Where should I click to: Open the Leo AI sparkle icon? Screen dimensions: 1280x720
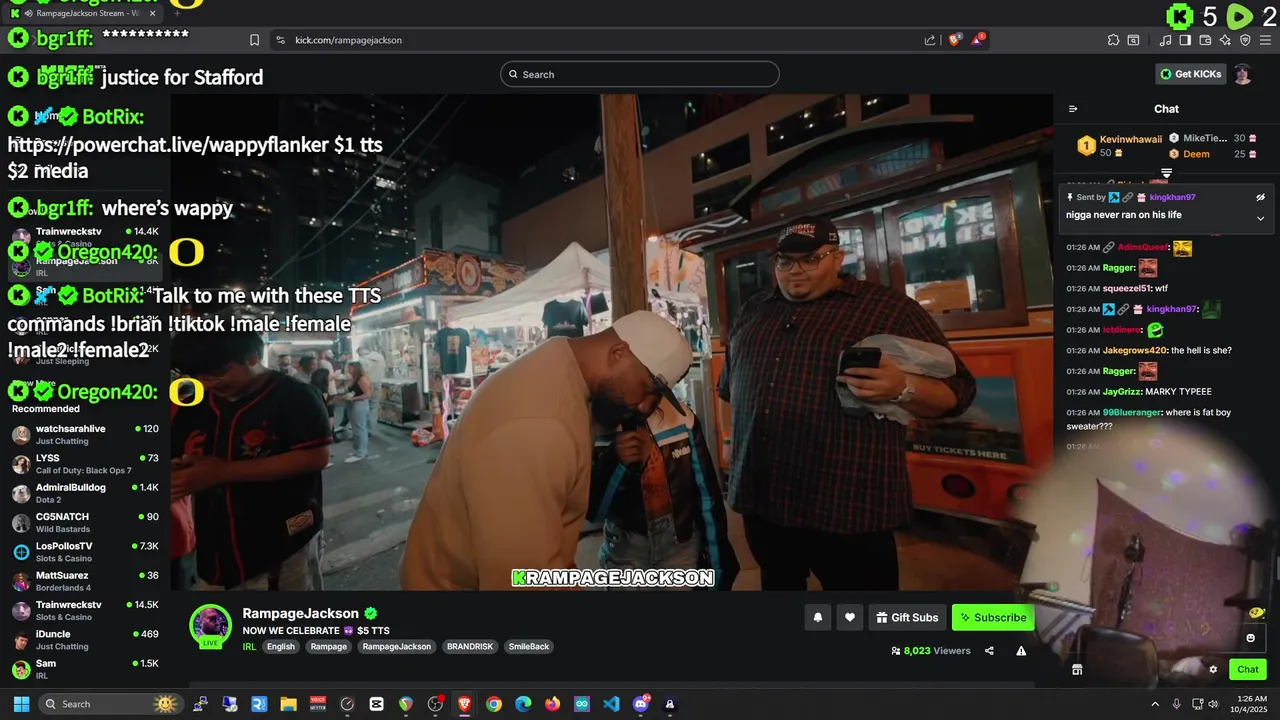click(1225, 40)
